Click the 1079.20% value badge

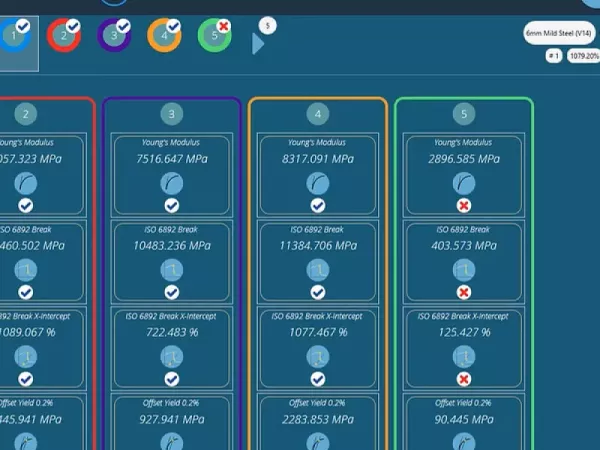click(x=583, y=57)
